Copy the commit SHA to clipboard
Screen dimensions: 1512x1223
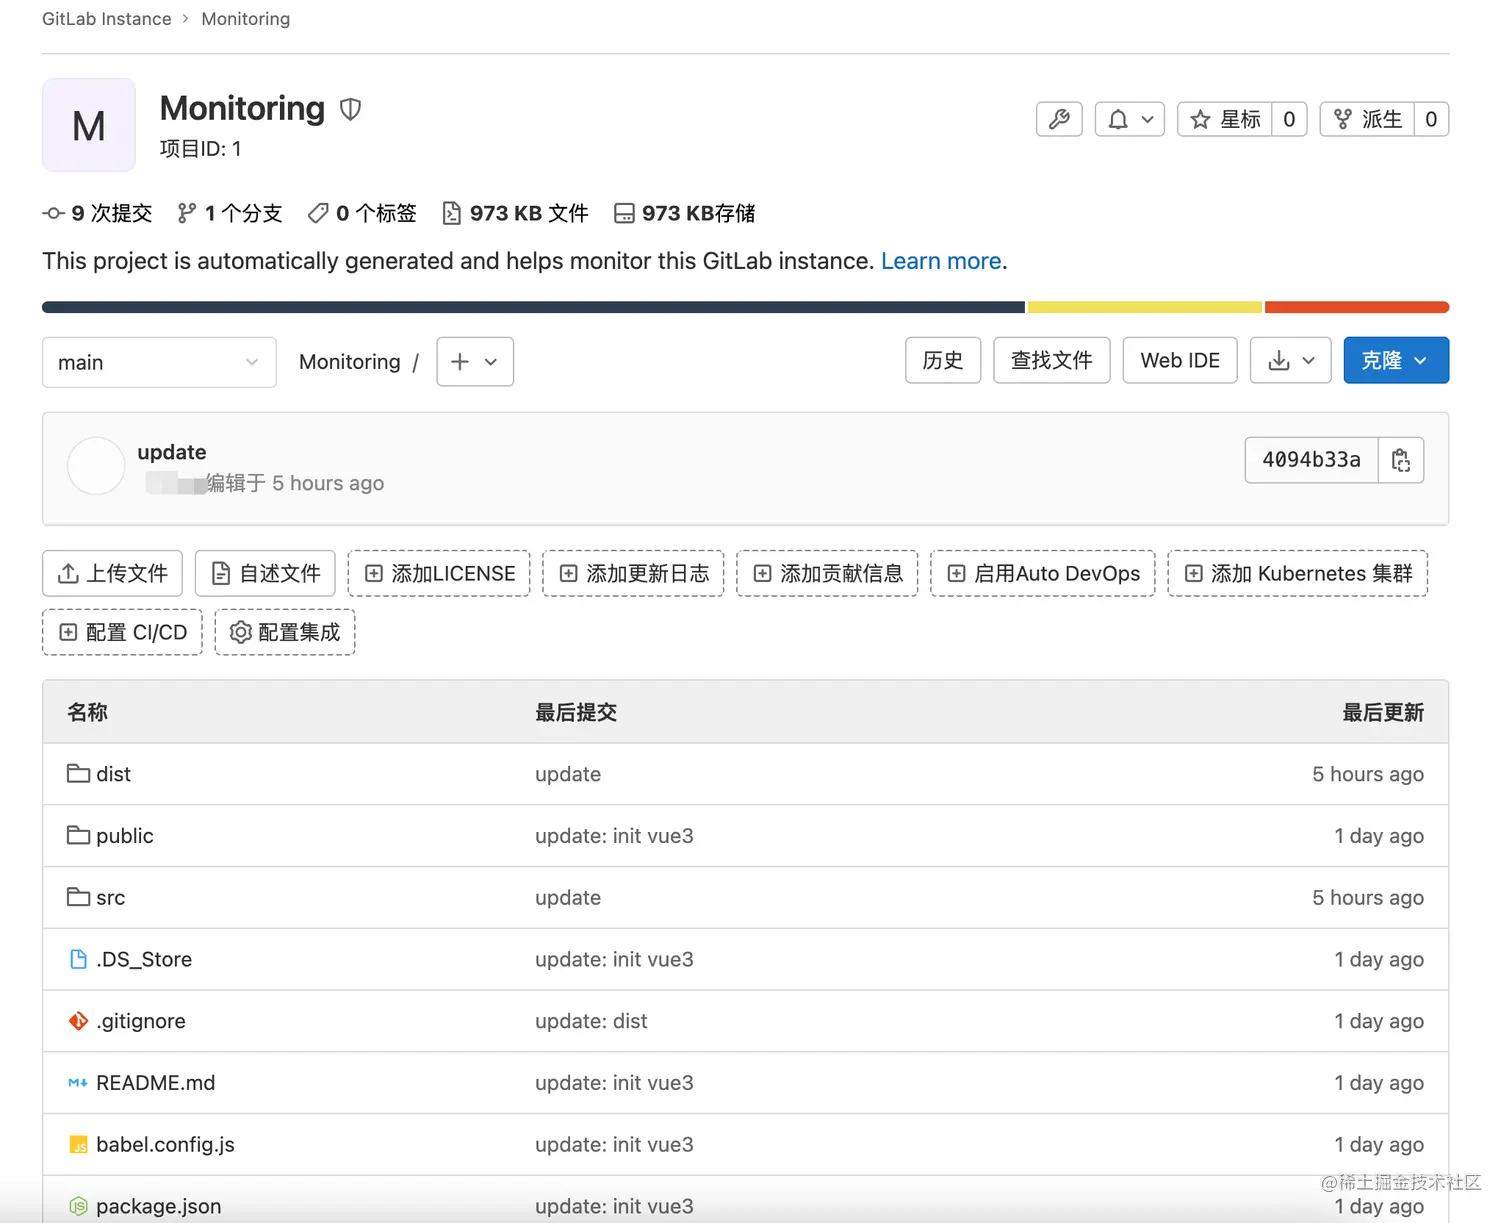click(x=1401, y=460)
